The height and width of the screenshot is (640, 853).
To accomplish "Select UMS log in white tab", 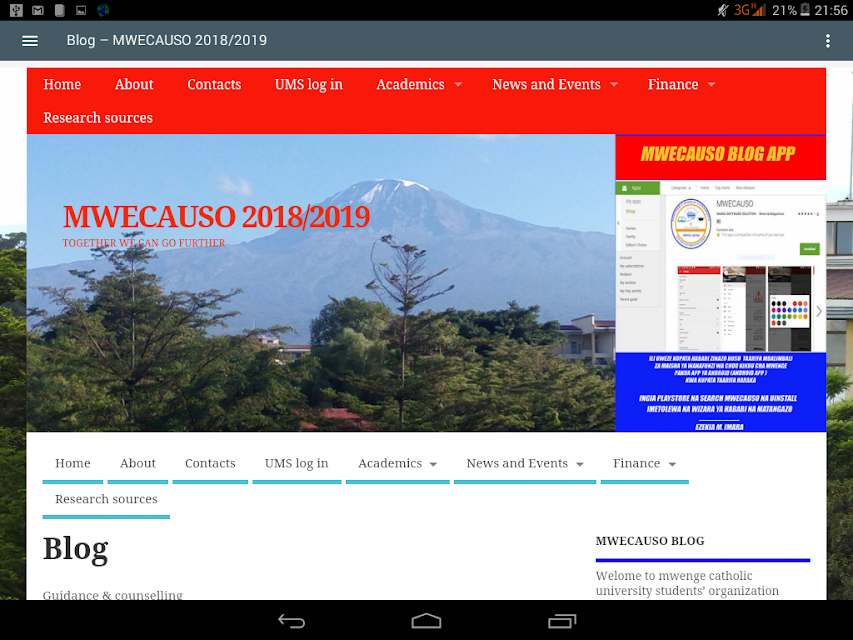I will click(x=296, y=464).
